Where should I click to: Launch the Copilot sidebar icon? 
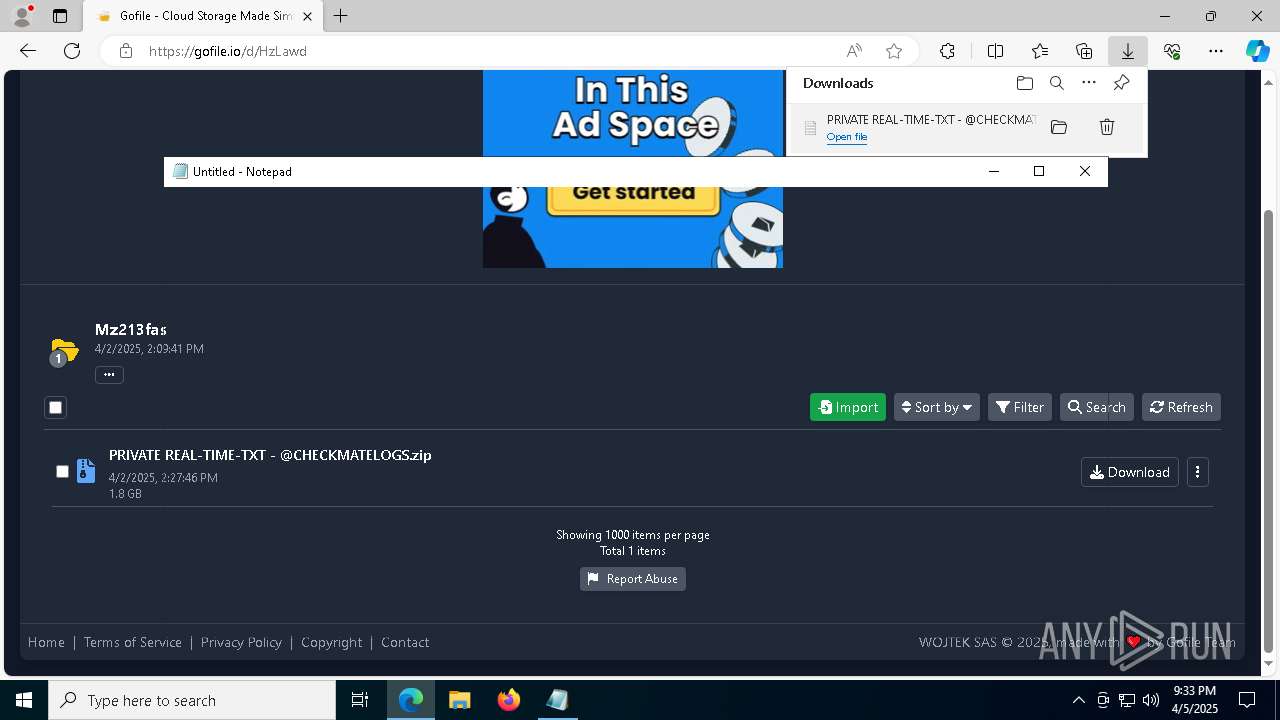(x=1258, y=51)
